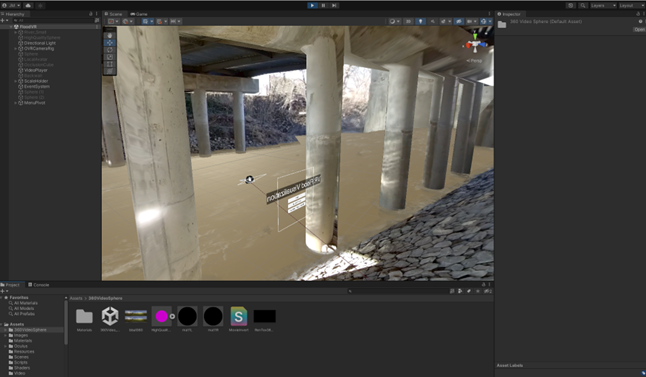Image resolution: width=646 pixels, height=377 pixels.
Task: Select the Rect transform tool
Action: point(110,64)
